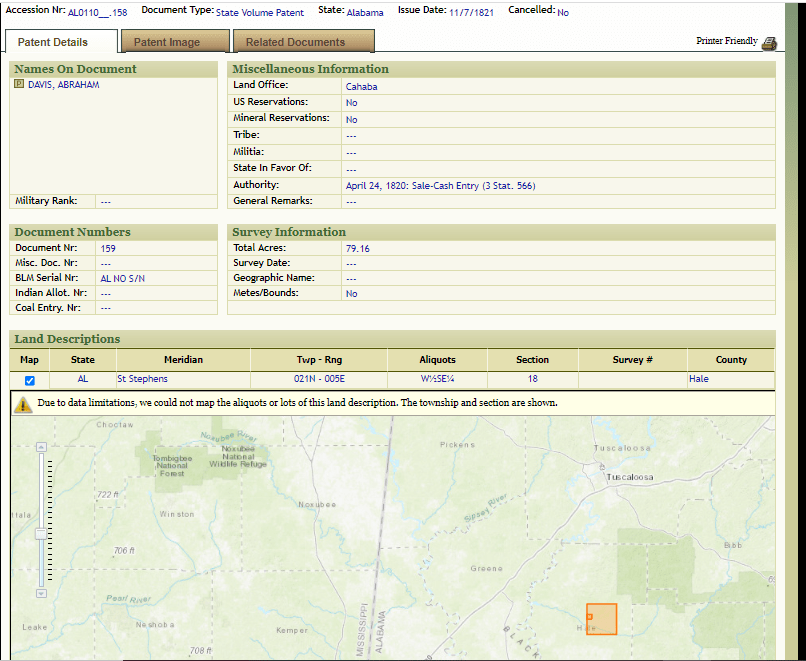
Task: Click the Tuscaloosa label on the map
Action: coord(629,477)
